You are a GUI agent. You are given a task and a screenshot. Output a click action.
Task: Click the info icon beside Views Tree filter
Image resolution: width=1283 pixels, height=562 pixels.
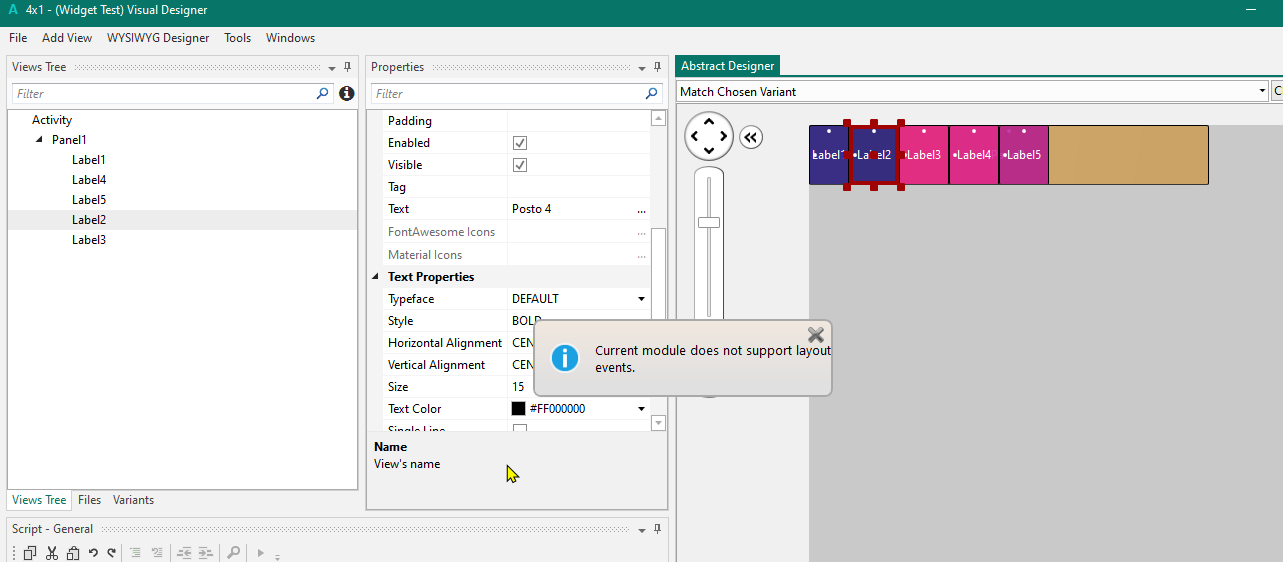[347, 93]
